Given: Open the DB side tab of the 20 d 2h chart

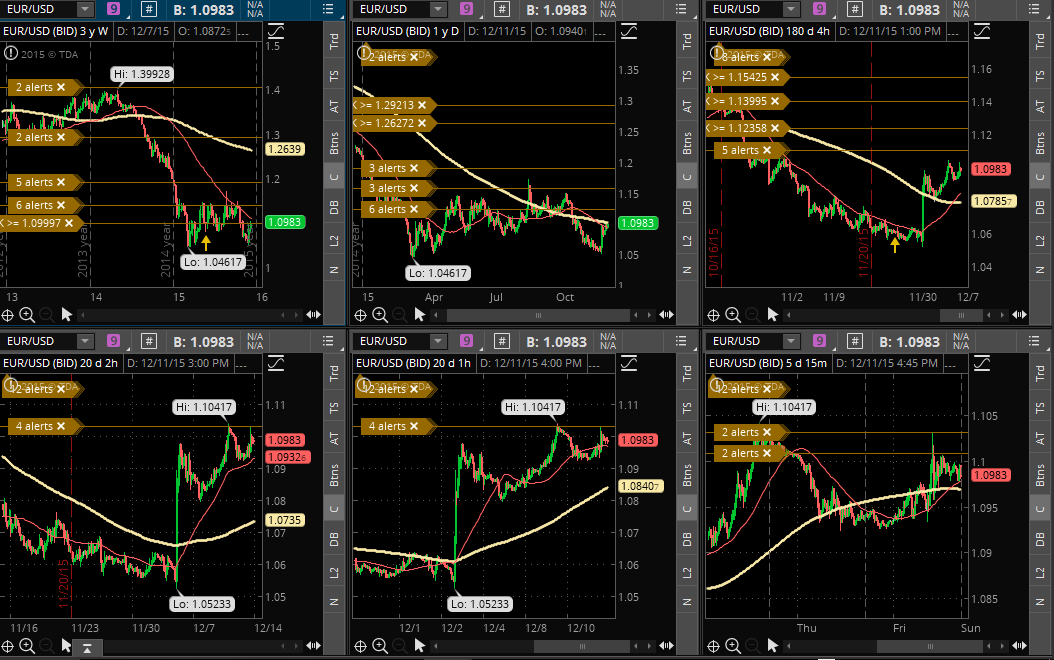Looking at the screenshot, I should (334, 539).
